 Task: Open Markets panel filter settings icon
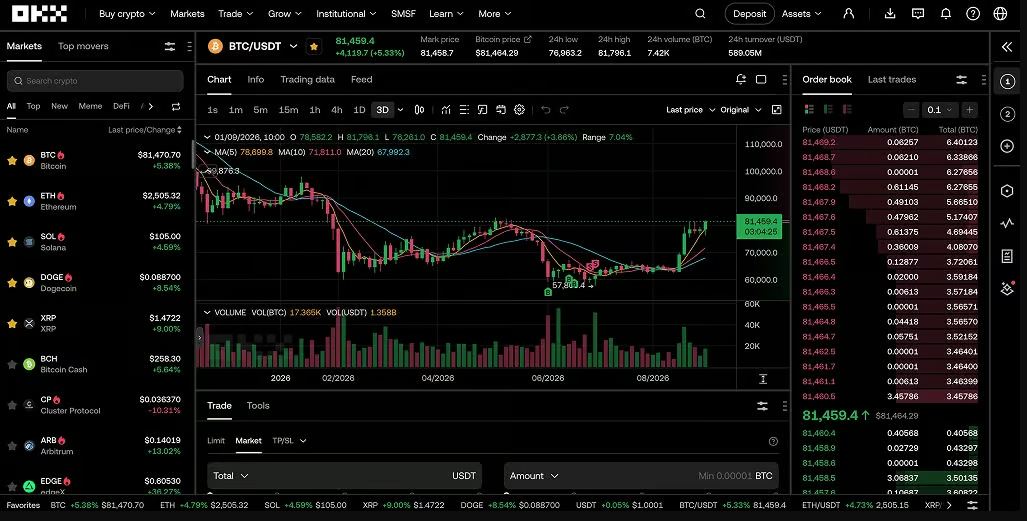(170, 47)
